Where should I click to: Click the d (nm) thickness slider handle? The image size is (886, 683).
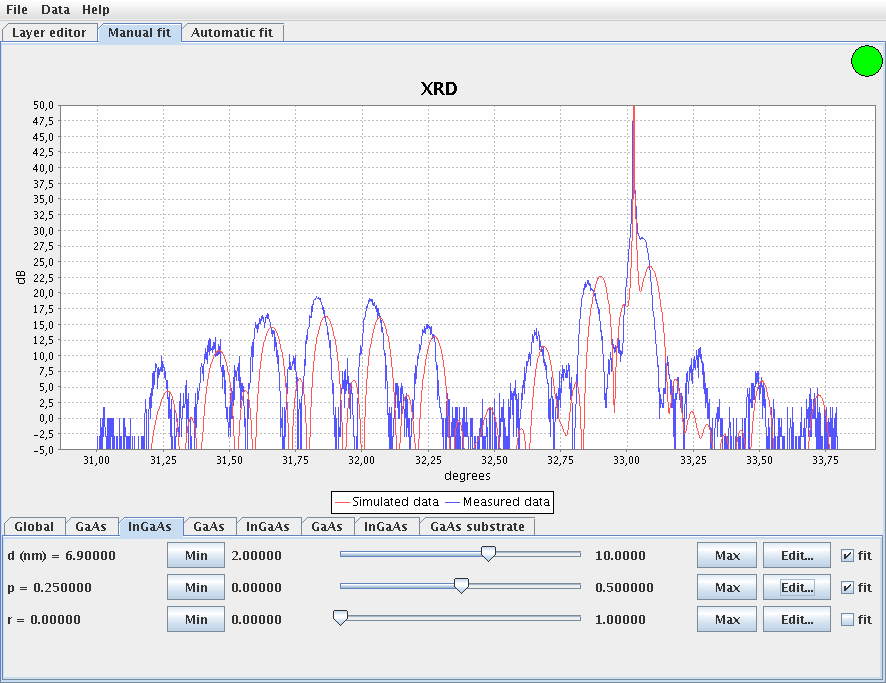coord(488,554)
